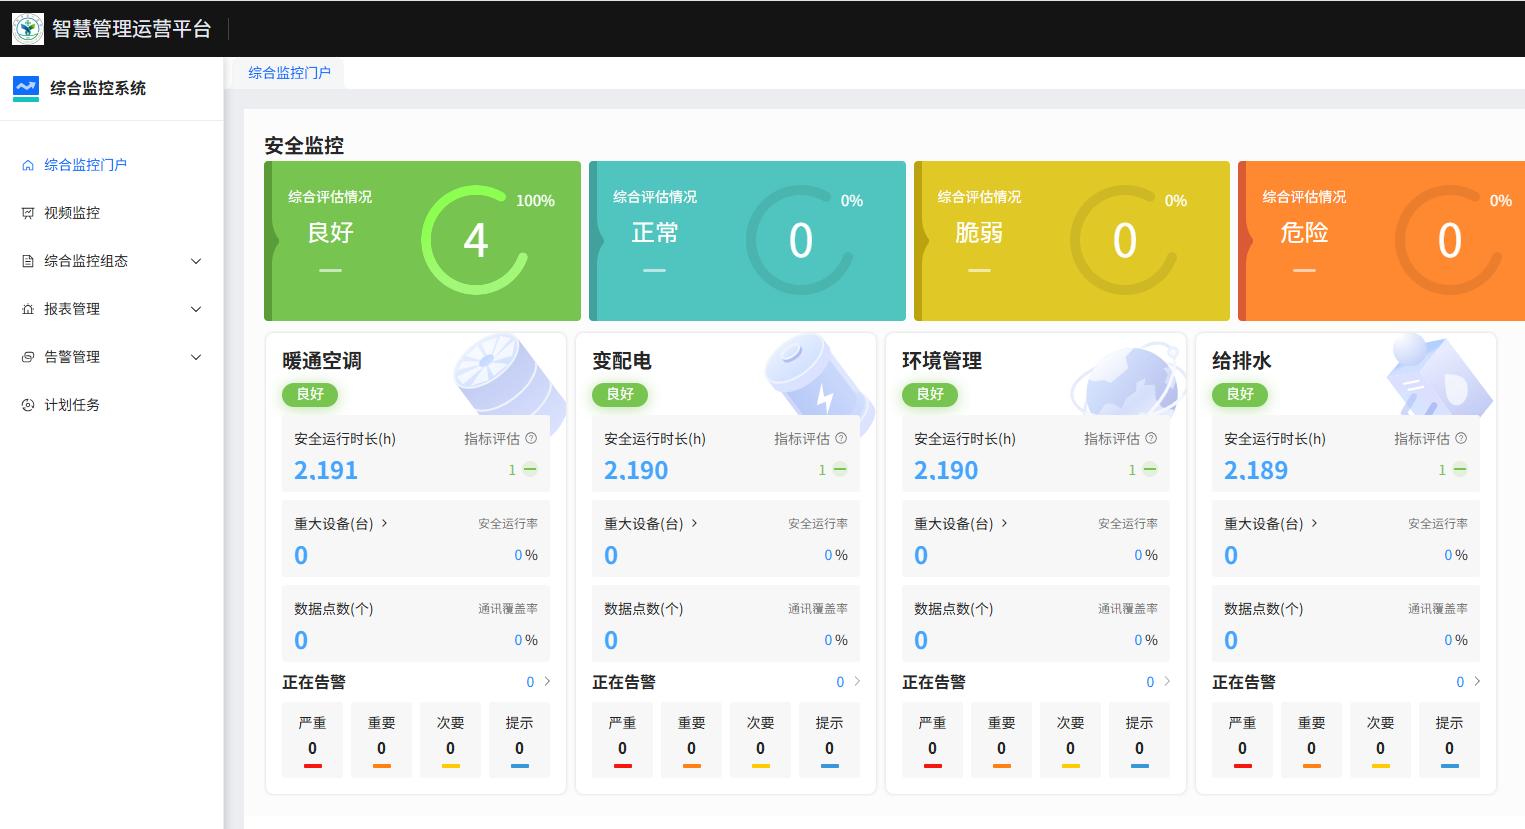1525x829 pixels.
Task: Click the green 良好 progress ring showing 4
Action: (x=476, y=240)
